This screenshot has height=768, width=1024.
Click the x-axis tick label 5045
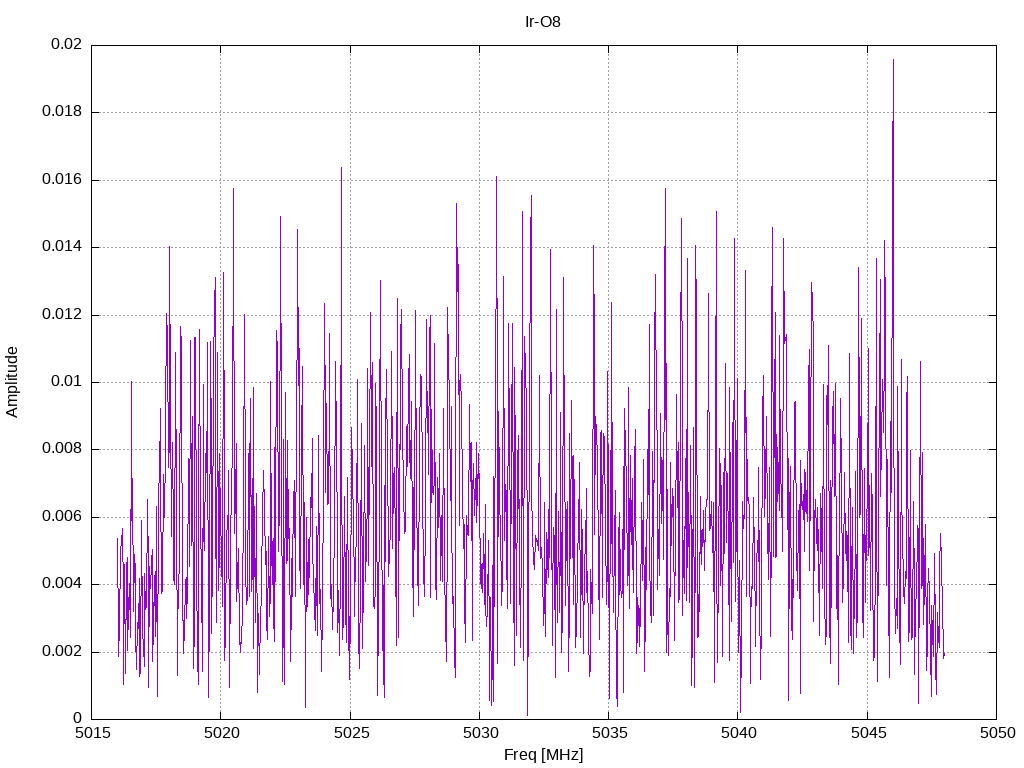pyautogui.click(x=868, y=733)
